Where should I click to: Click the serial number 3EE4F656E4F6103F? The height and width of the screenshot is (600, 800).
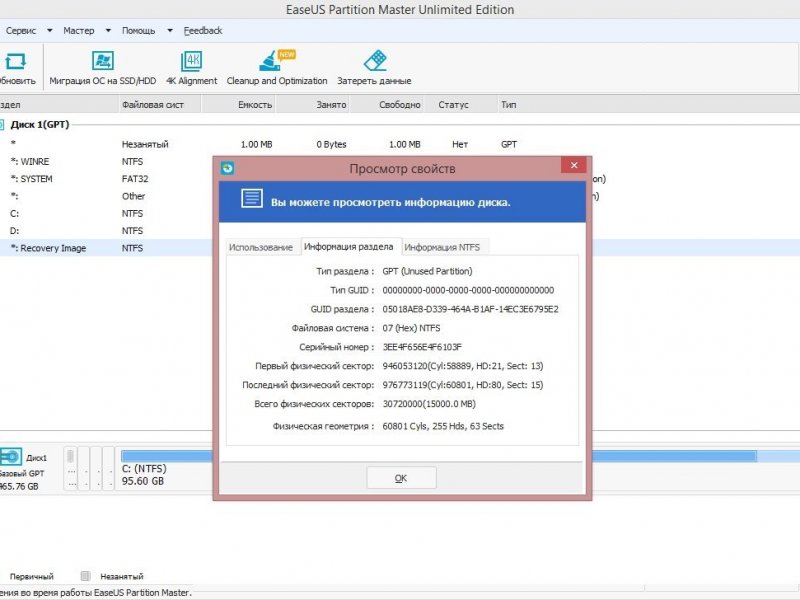pos(422,347)
